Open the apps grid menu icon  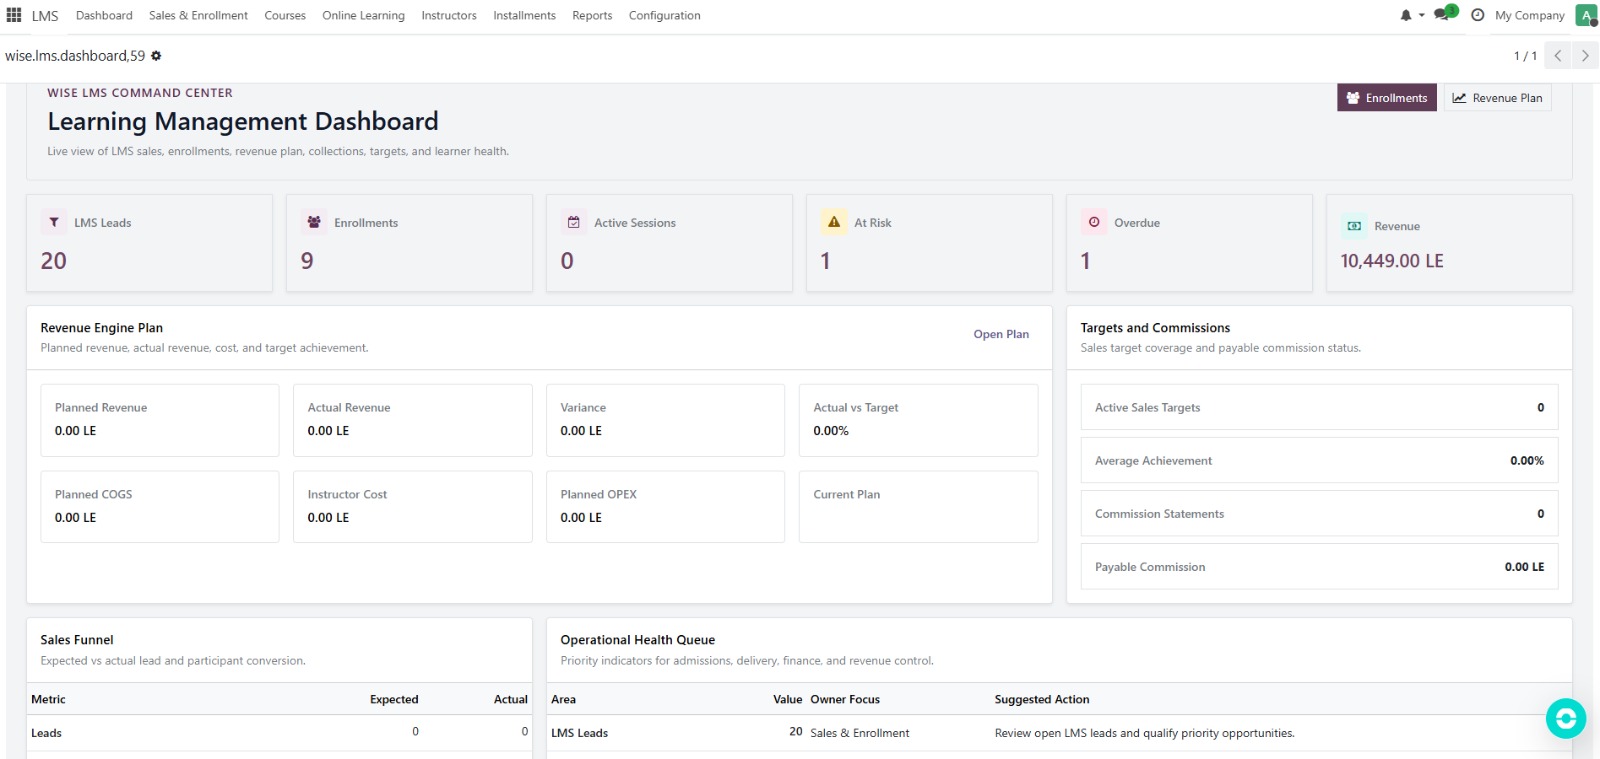click(x=14, y=15)
